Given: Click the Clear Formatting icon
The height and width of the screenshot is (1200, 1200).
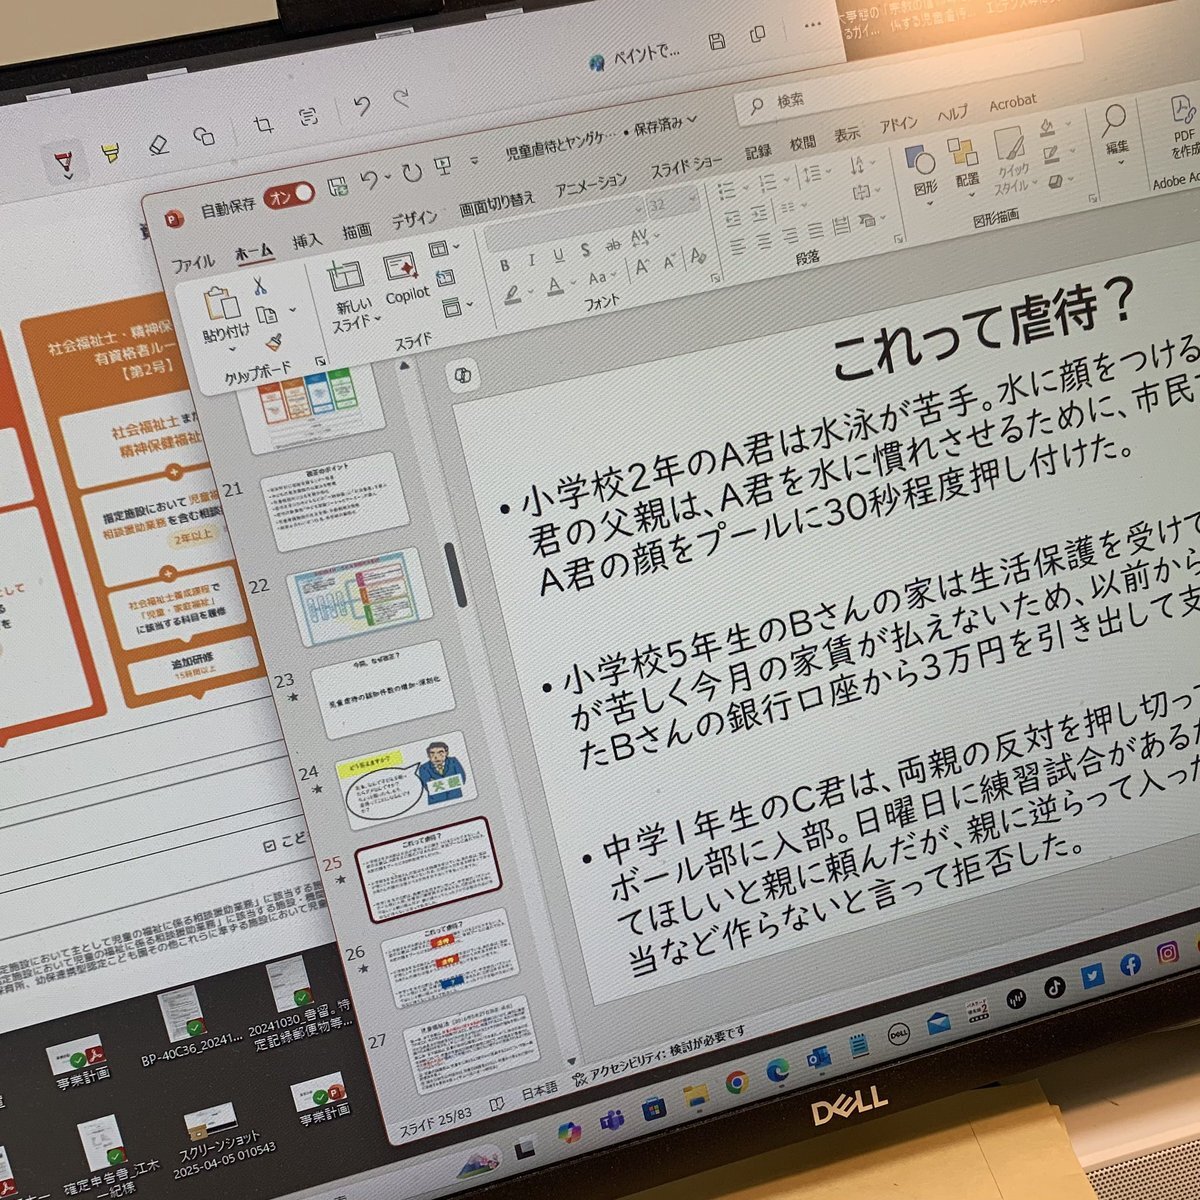Looking at the screenshot, I should point(697,257).
